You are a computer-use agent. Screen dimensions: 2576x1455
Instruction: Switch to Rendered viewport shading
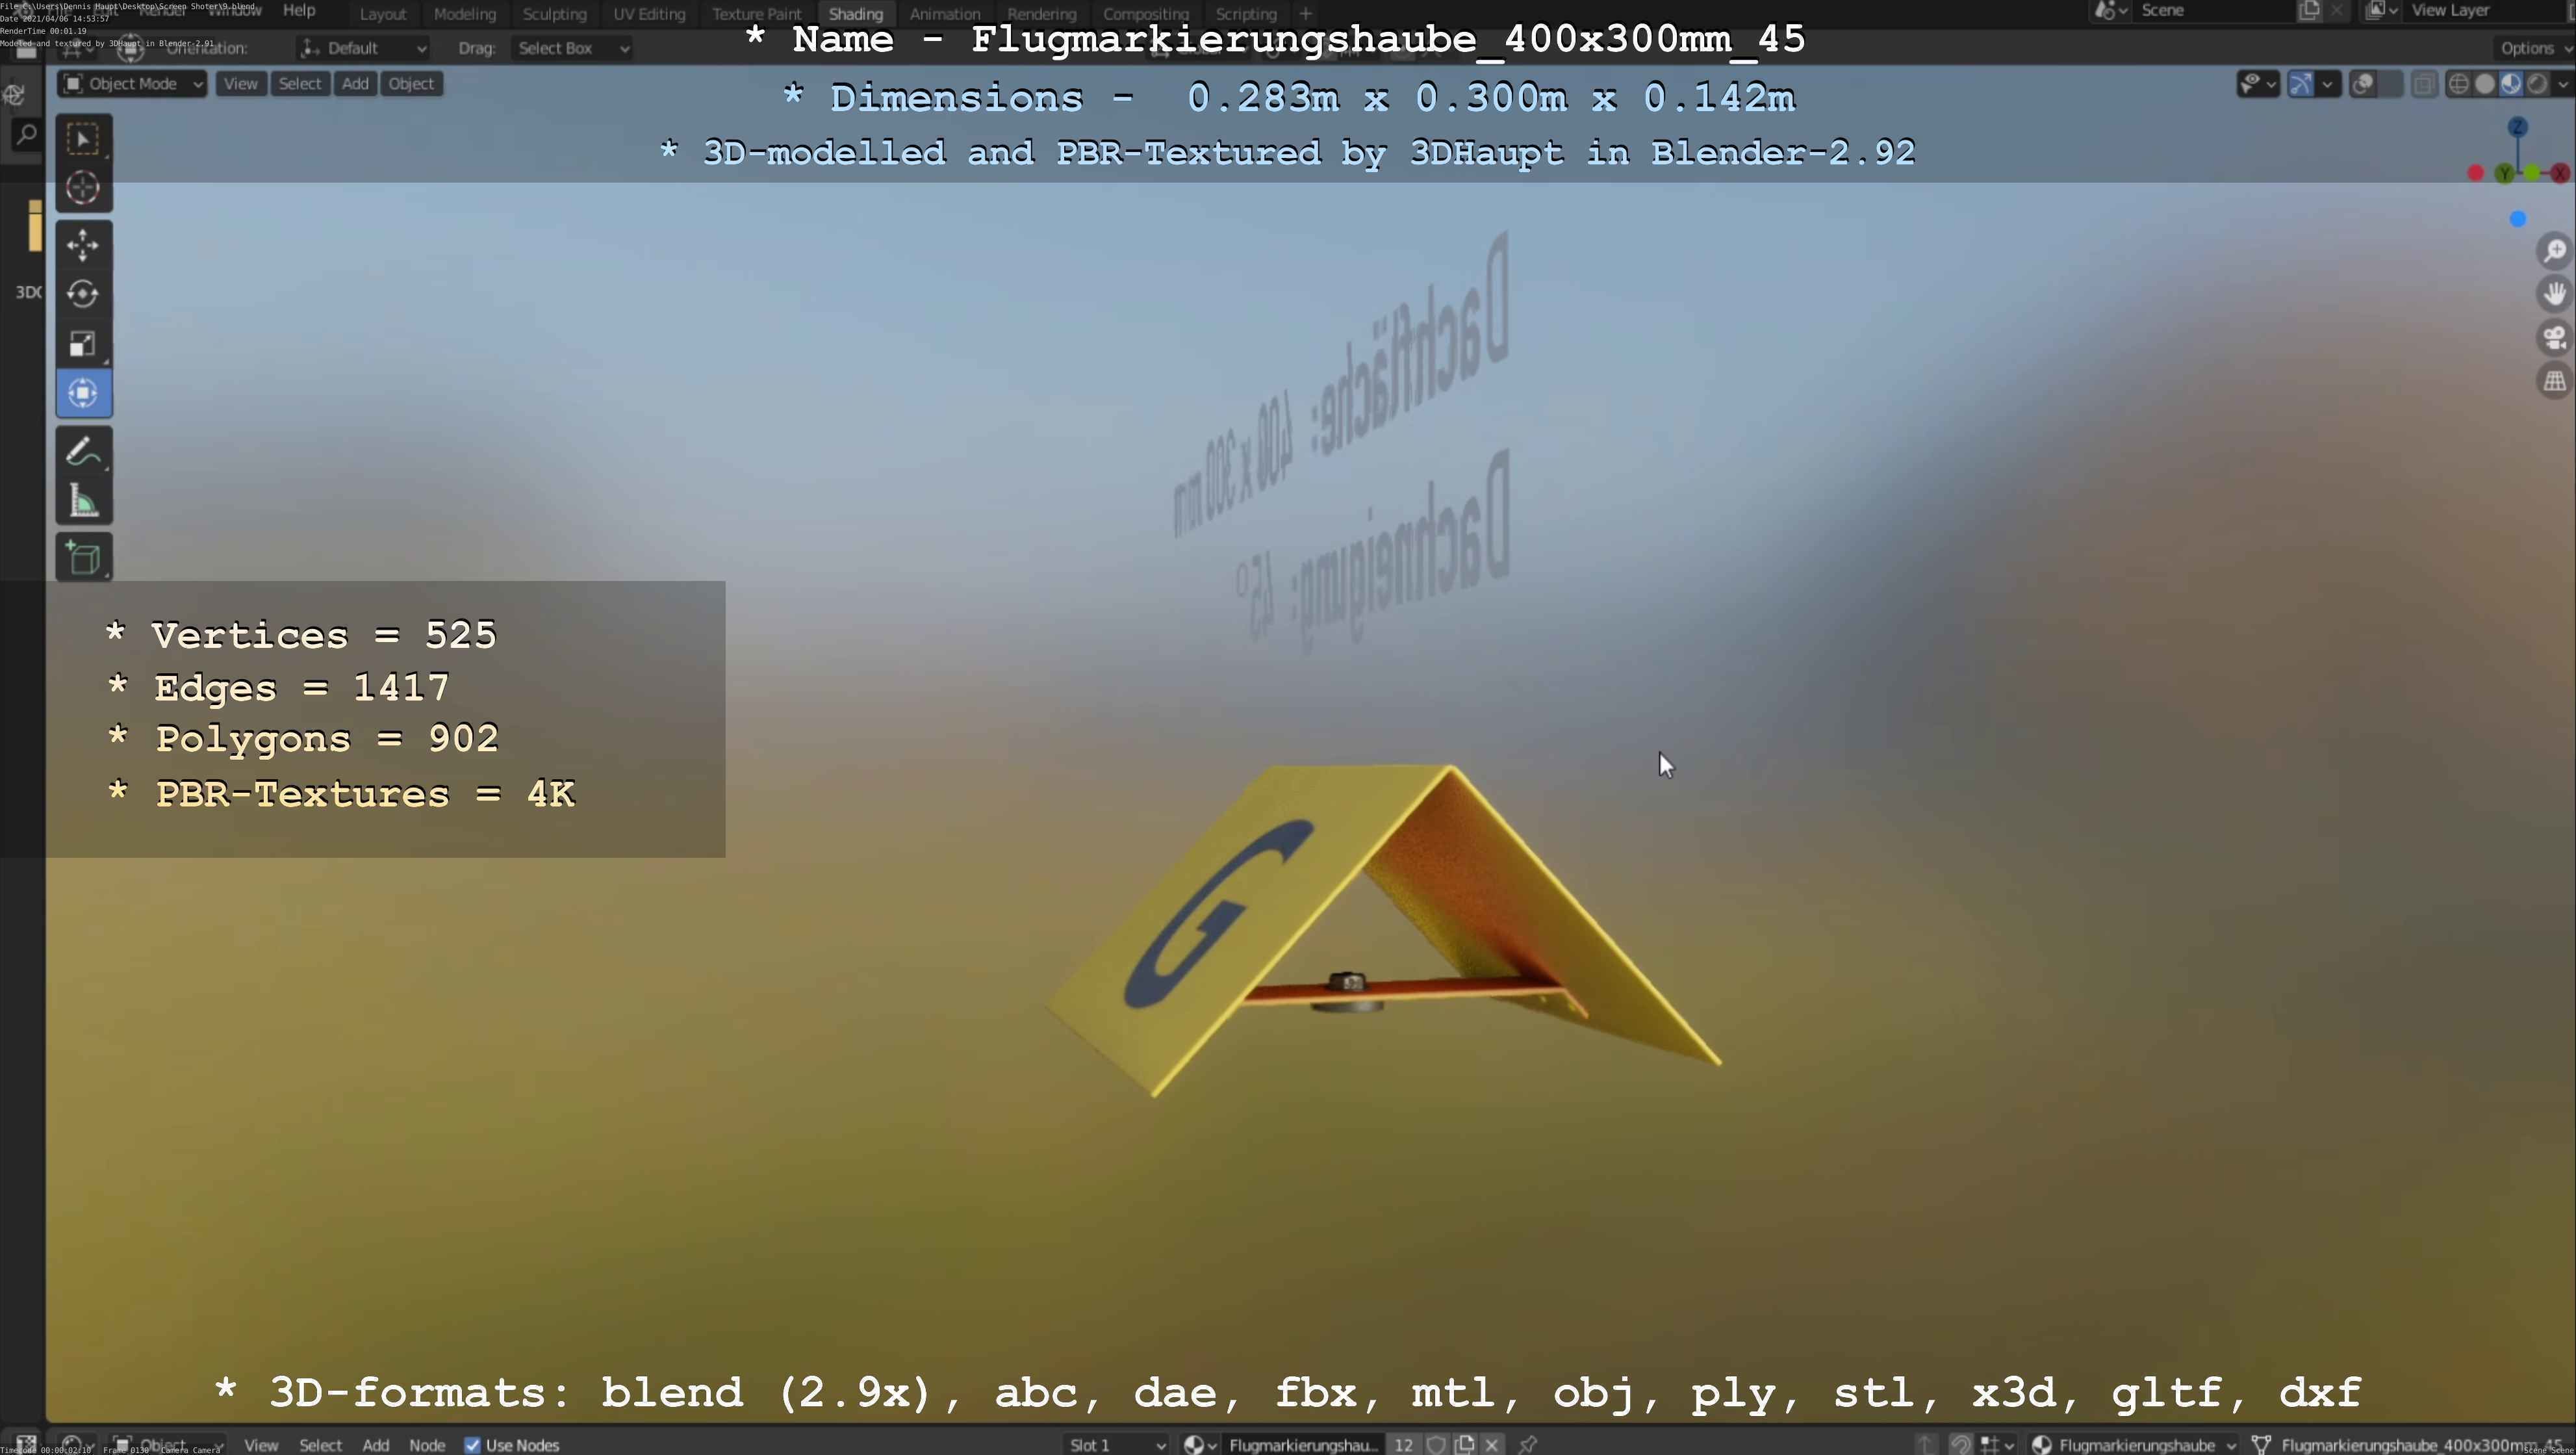point(2537,84)
